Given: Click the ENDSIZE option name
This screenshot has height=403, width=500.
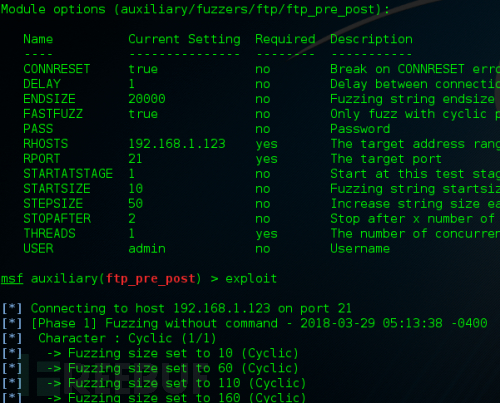Looking at the screenshot, I should 49,99.
